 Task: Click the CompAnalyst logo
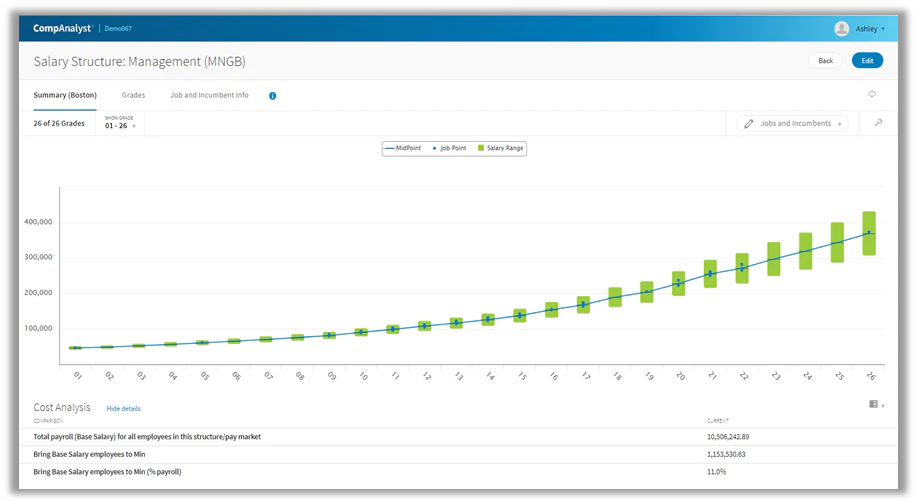(x=63, y=28)
